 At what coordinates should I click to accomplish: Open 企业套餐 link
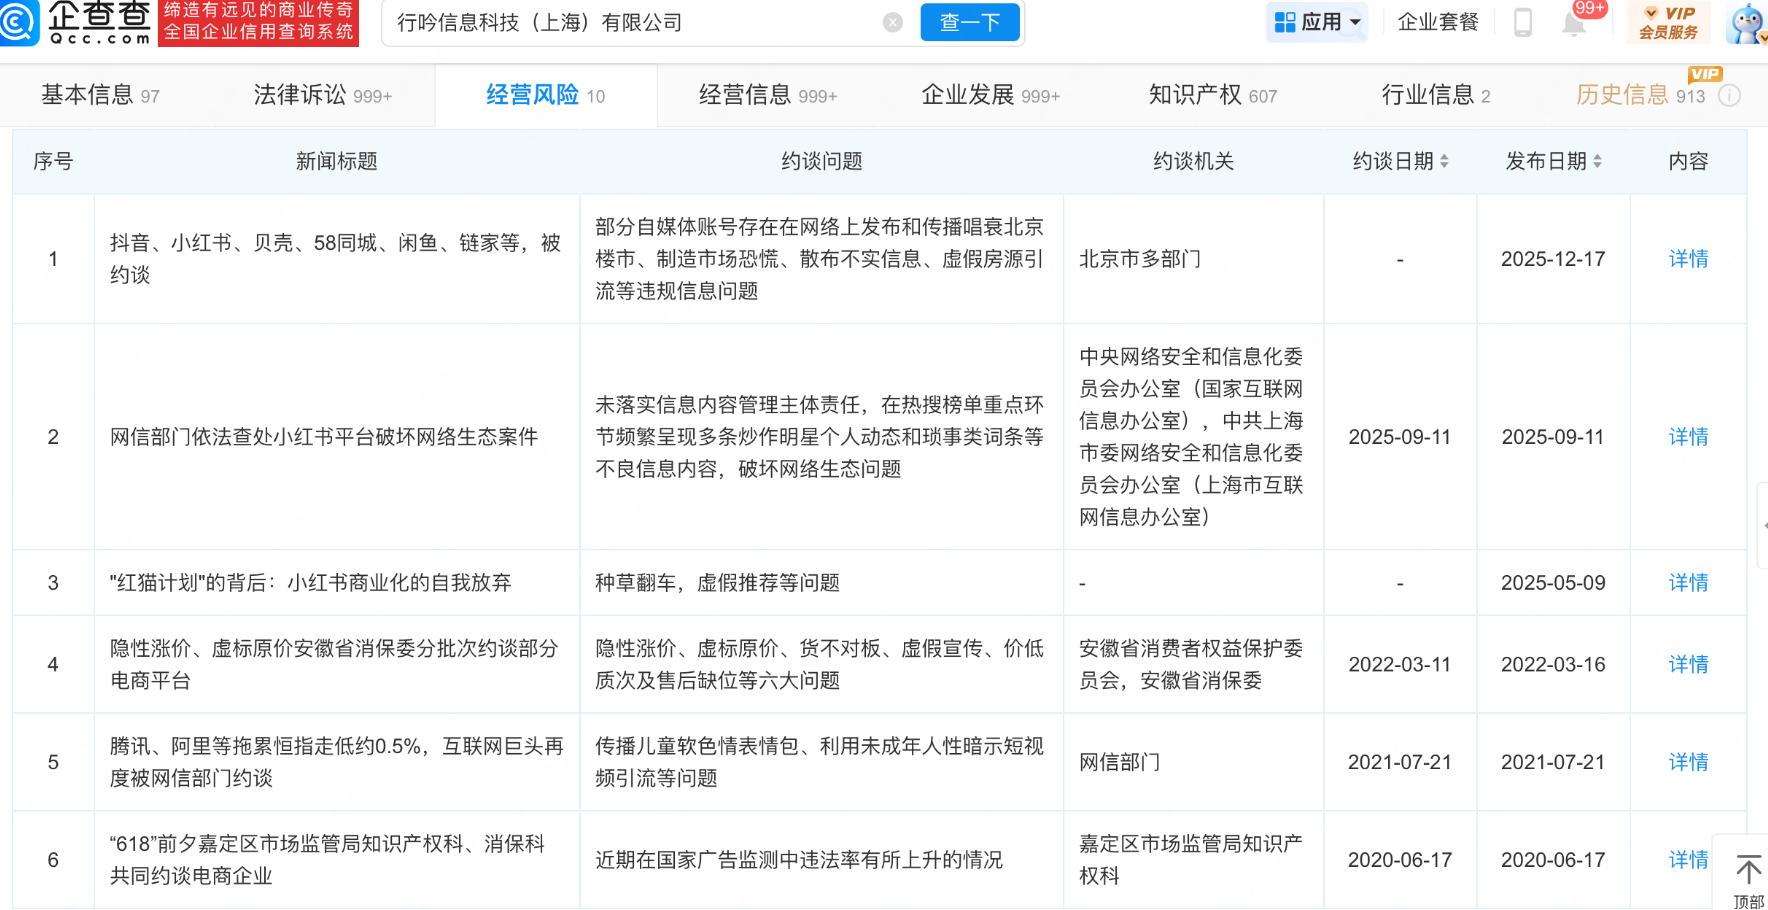pyautogui.click(x=1437, y=22)
